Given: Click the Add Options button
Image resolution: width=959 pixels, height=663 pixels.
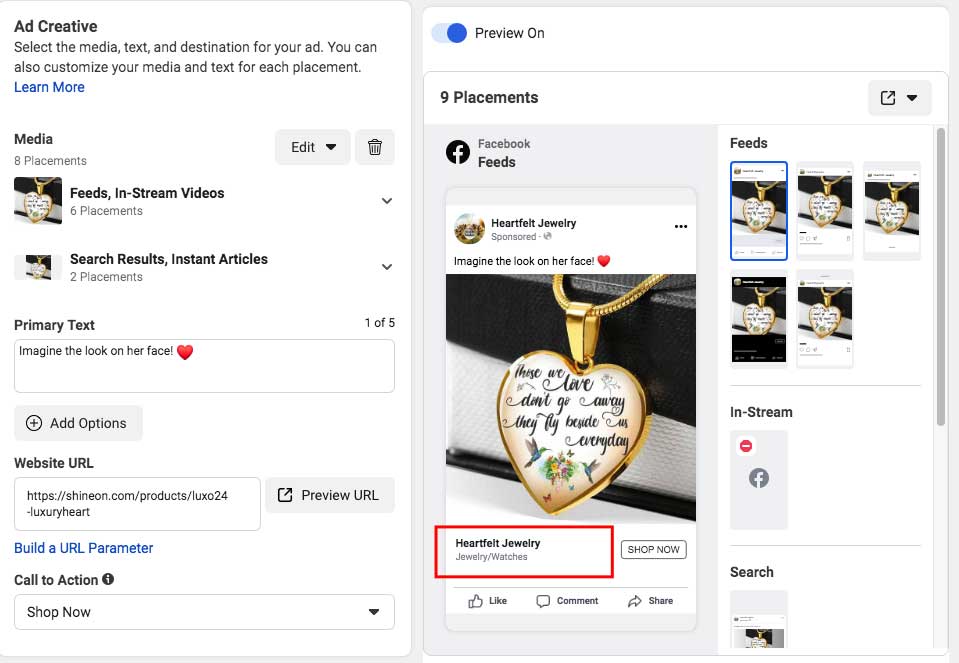Looking at the screenshot, I should click(78, 423).
